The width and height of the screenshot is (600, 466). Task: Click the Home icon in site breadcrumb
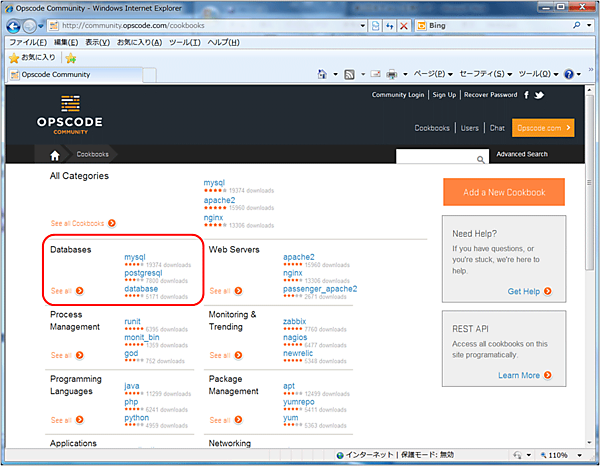pyautogui.click(x=54, y=155)
